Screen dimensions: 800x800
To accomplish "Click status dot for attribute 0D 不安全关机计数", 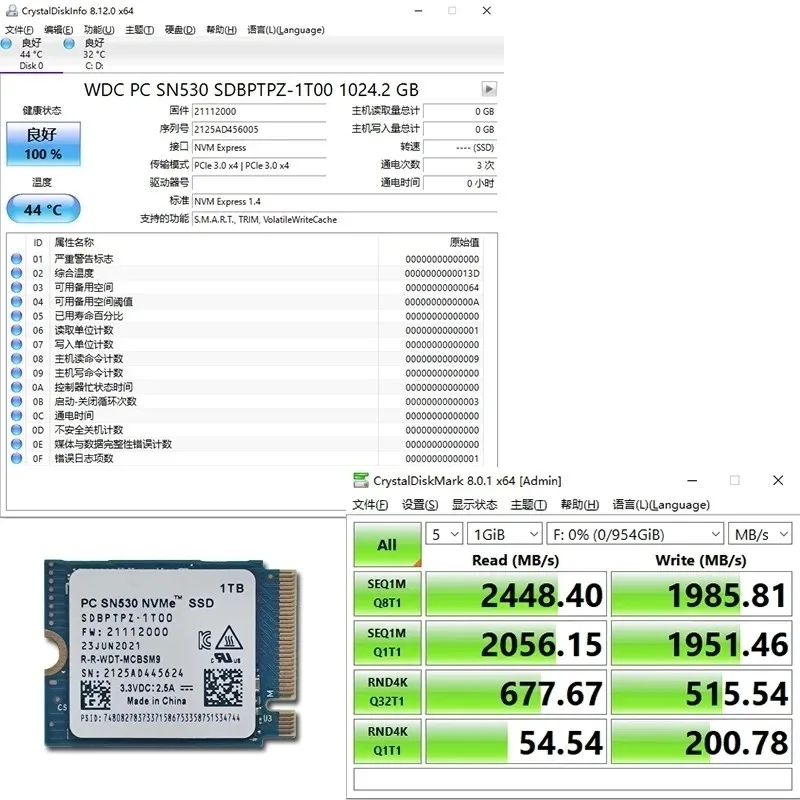I will click(x=16, y=430).
